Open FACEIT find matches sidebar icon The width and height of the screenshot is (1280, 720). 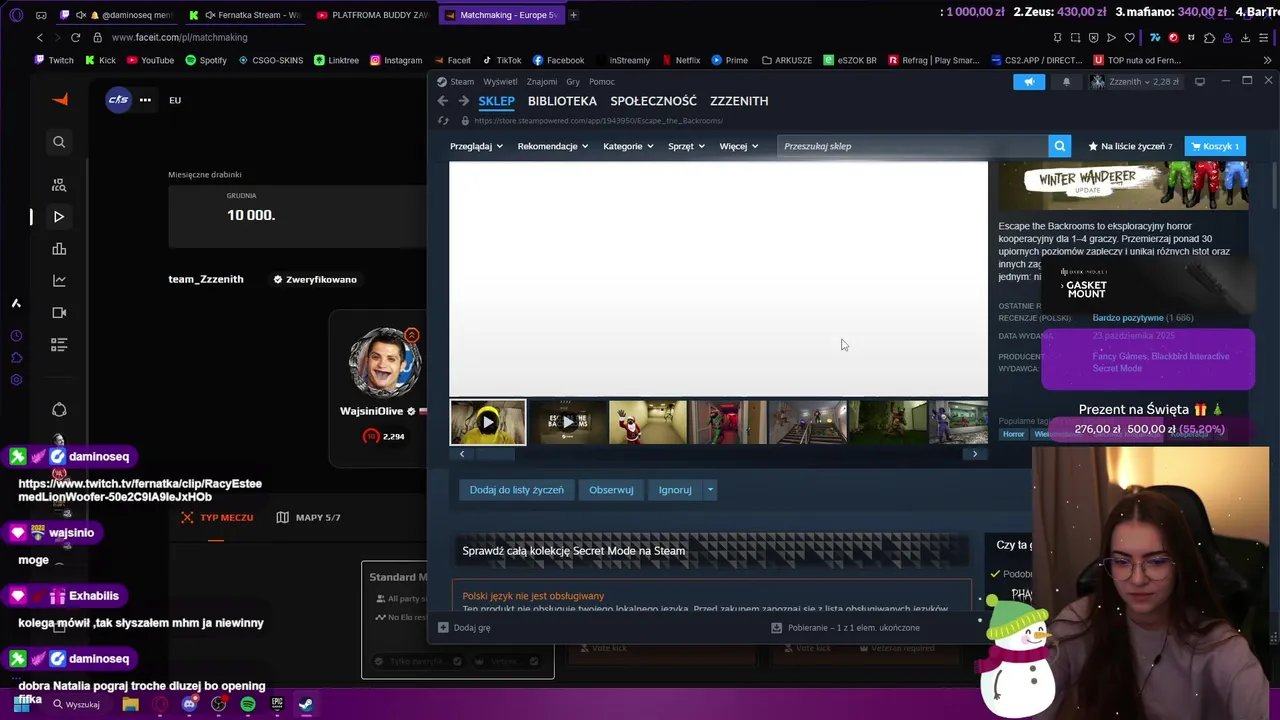pyautogui.click(x=59, y=185)
